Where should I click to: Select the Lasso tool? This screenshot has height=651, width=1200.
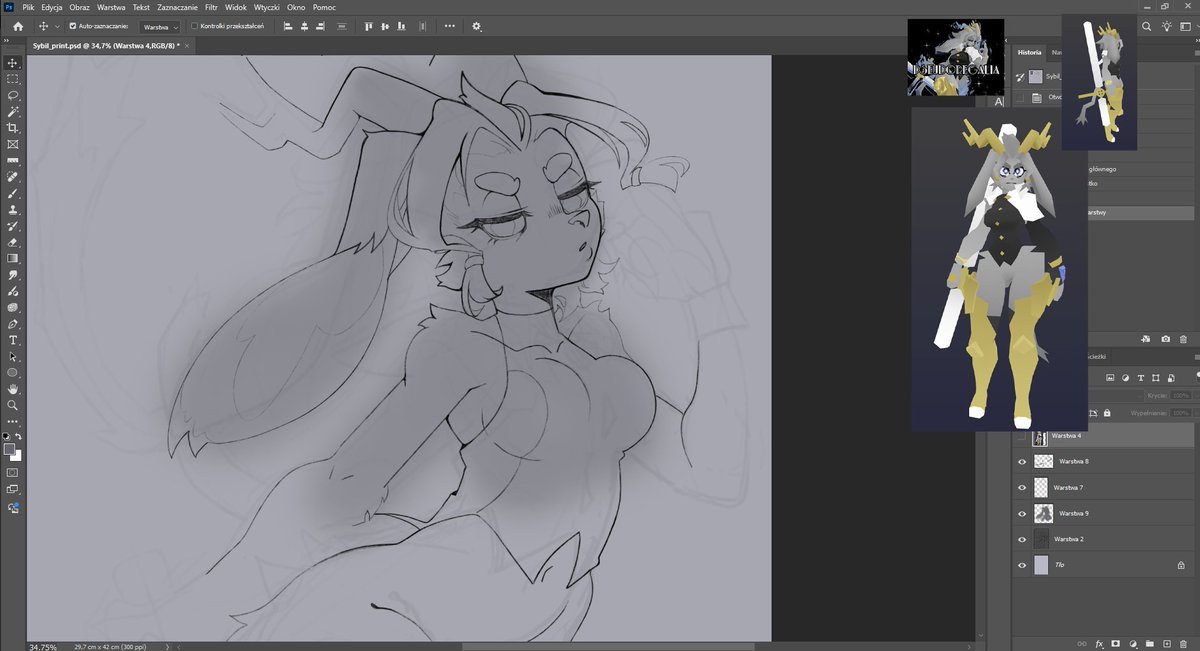(12, 96)
